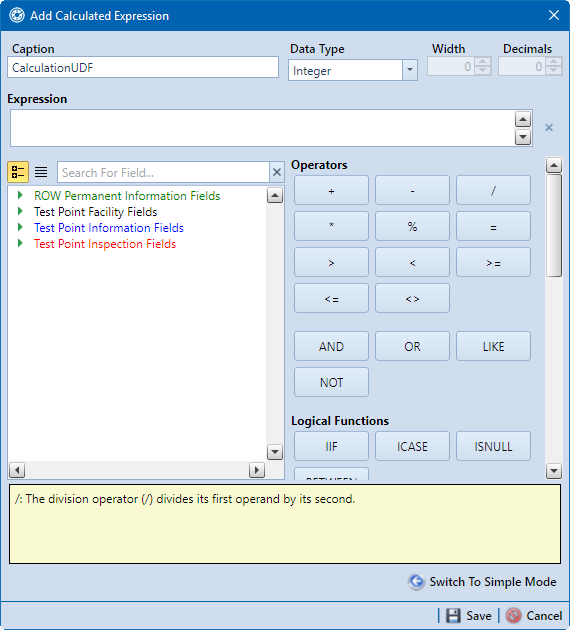
Task: Insert the less-or-equal operator
Action: tap(331, 298)
